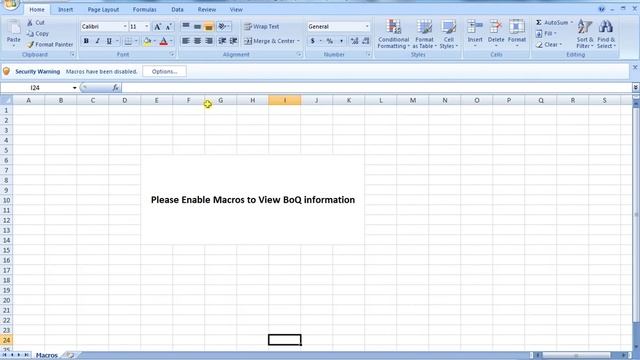
Task: Apply the Comma Style format
Action: (x=341, y=41)
